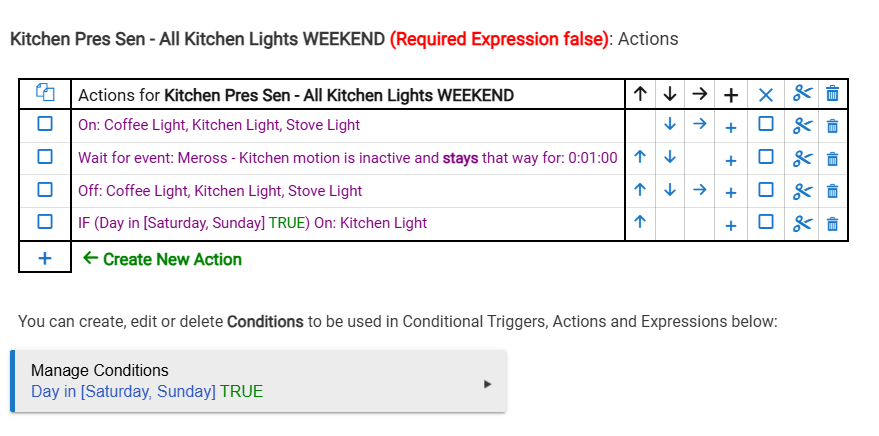Move the Off: Coffee Light action up
Viewport: 879px width, 436px height.
640,190
